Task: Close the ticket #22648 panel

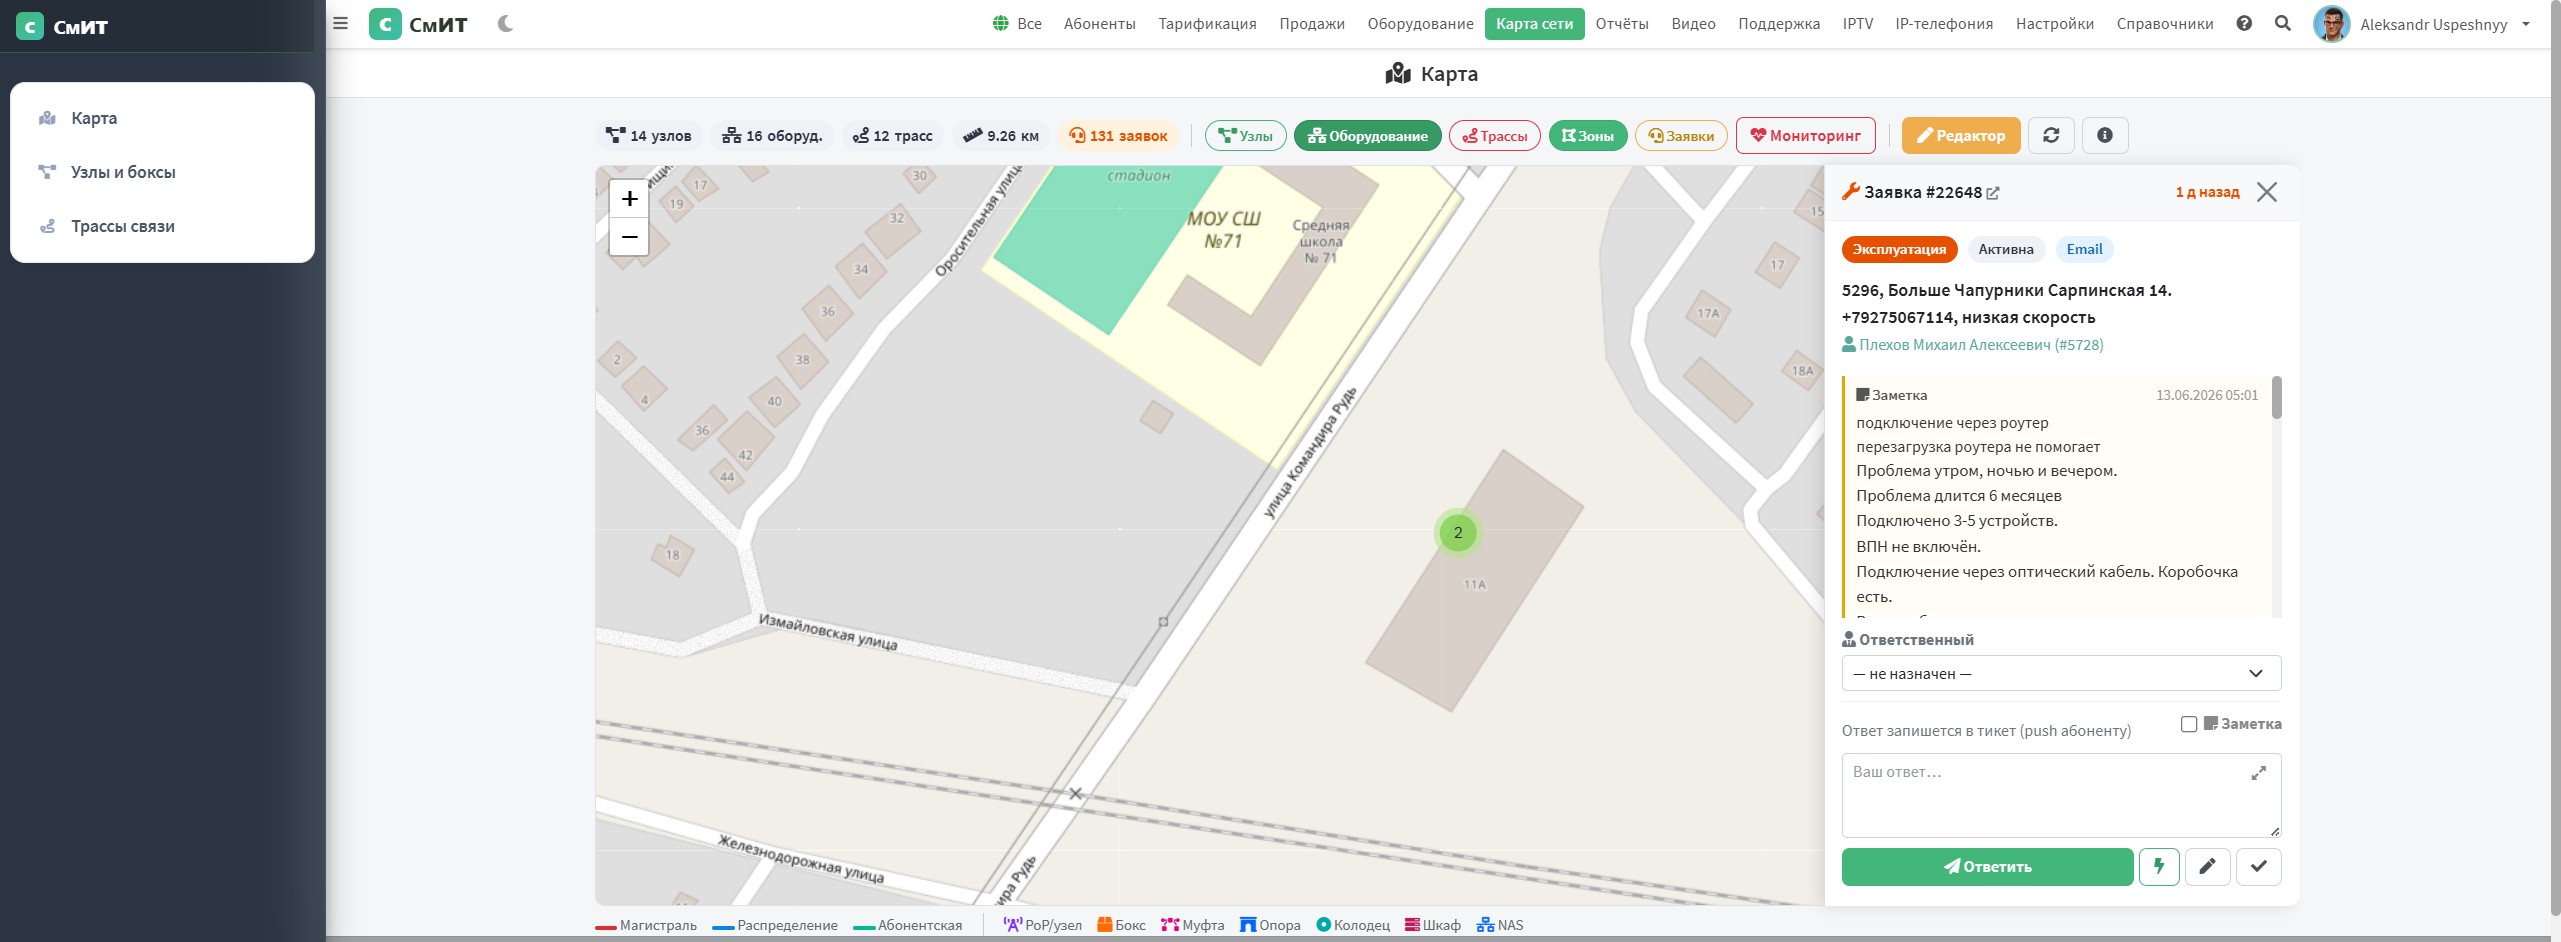Action: (2267, 192)
